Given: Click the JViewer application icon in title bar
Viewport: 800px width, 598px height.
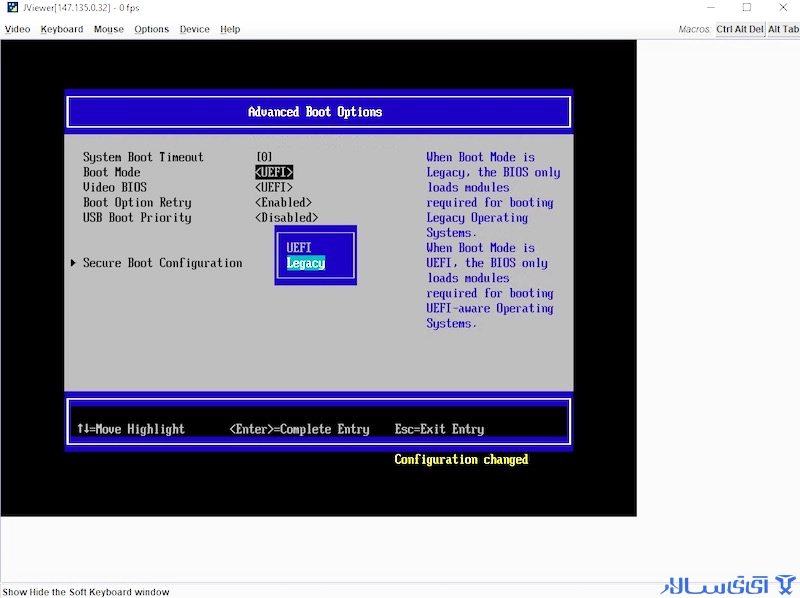Looking at the screenshot, I should 12,7.
